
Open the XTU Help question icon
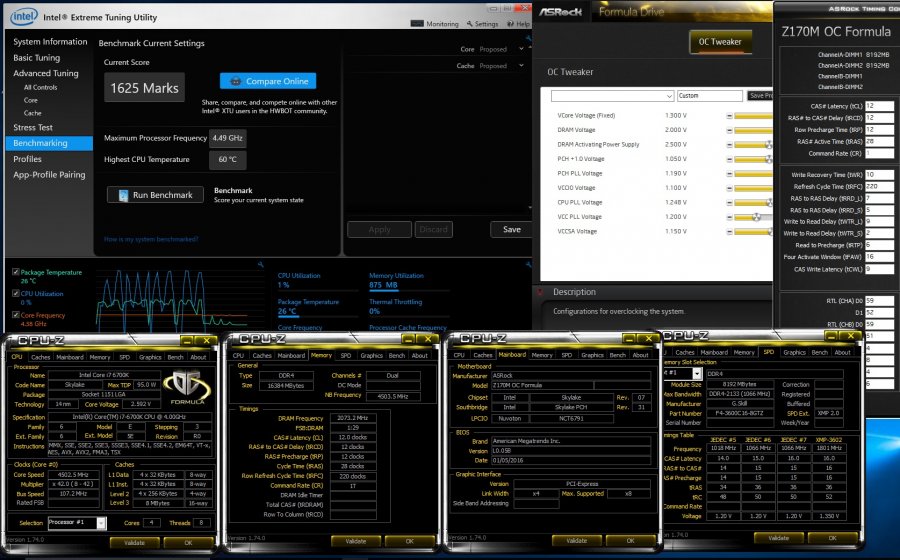[x=510, y=24]
